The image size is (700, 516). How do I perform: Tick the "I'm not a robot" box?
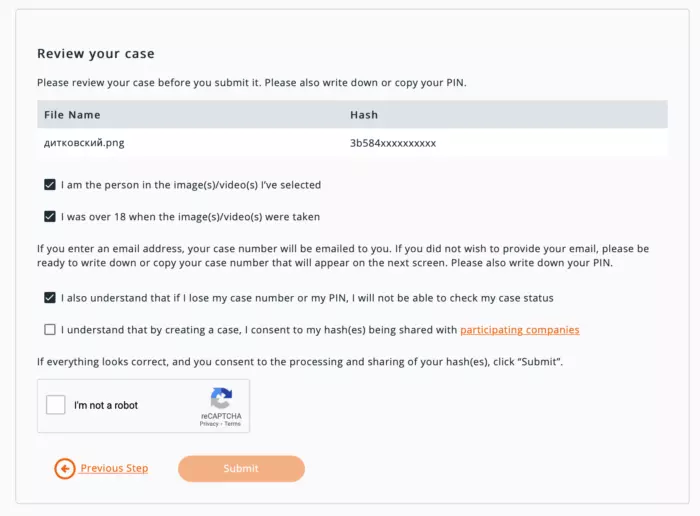click(x=57, y=405)
